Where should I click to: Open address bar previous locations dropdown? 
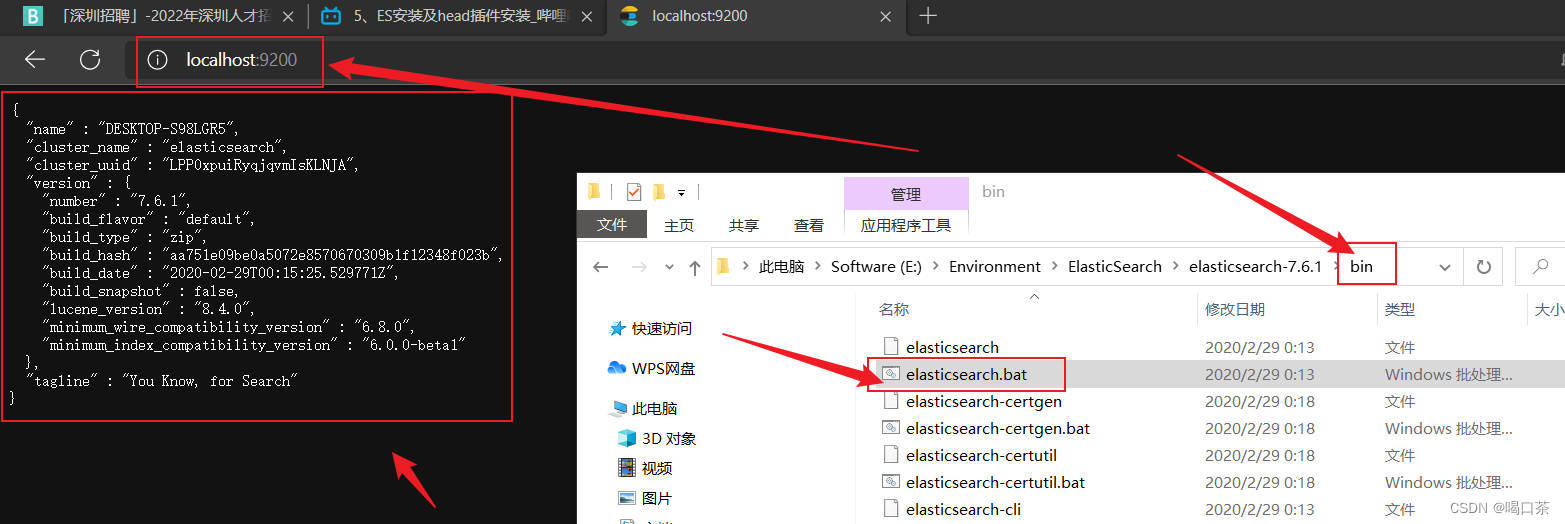[1445, 267]
